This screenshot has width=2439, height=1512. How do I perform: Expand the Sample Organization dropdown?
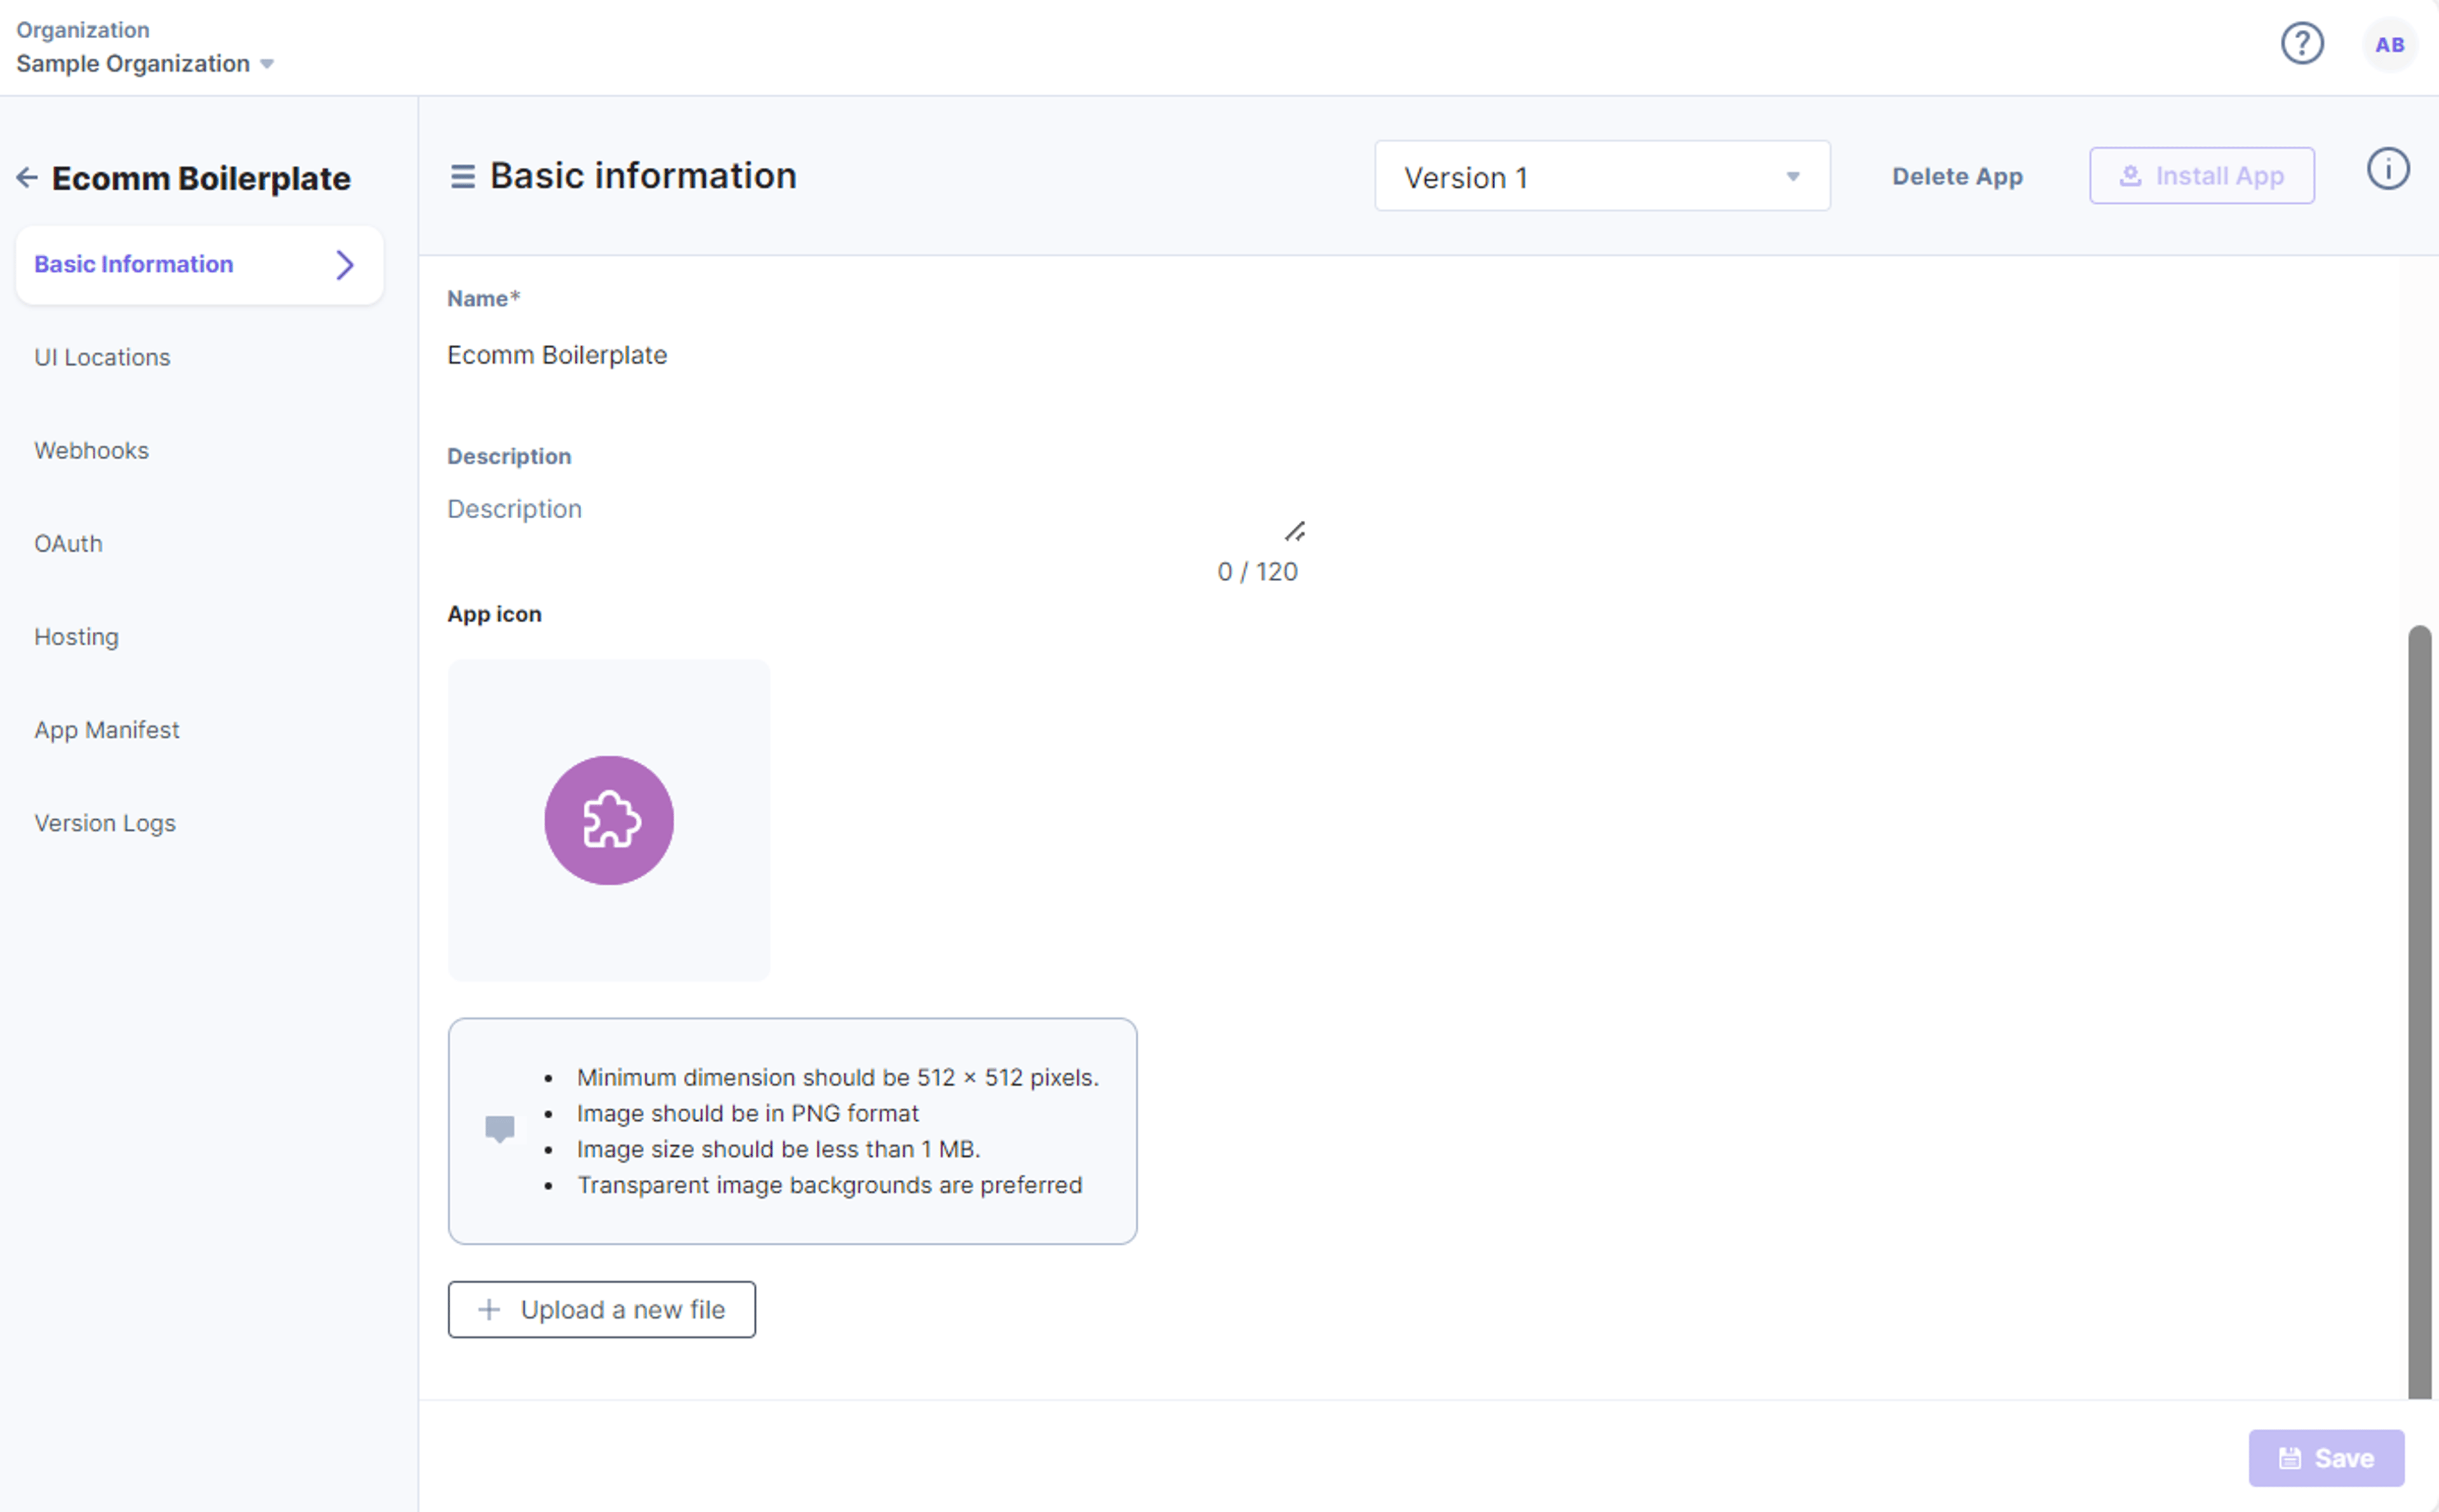pyautogui.click(x=145, y=64)
